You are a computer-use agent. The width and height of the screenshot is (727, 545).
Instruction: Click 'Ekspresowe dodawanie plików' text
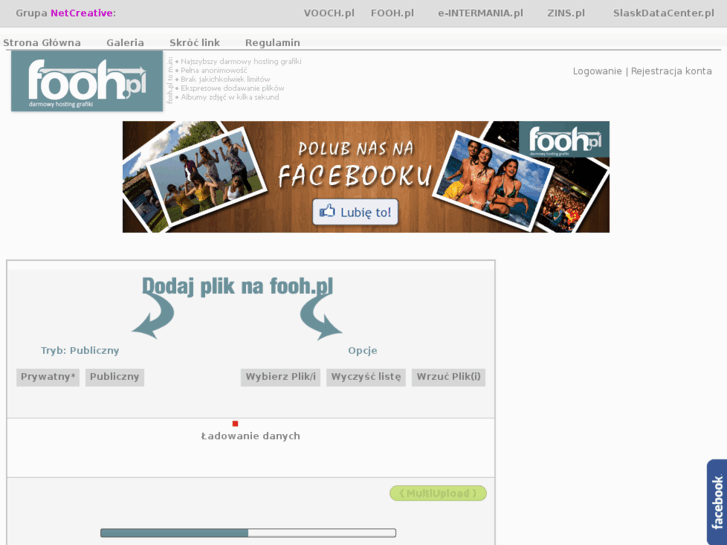pyautogui.click(x=232, y=88)
